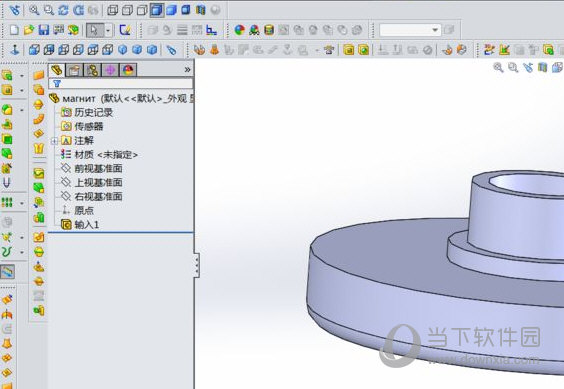Click the gold cylinder decal icon

[269, 30]
